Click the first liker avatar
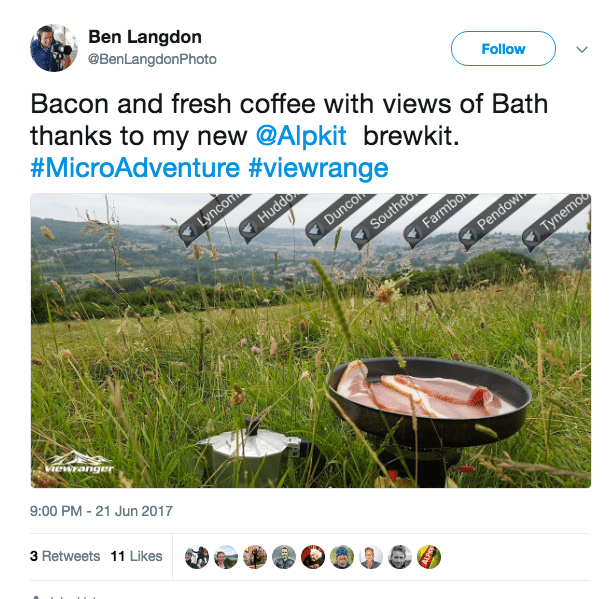 197,557
